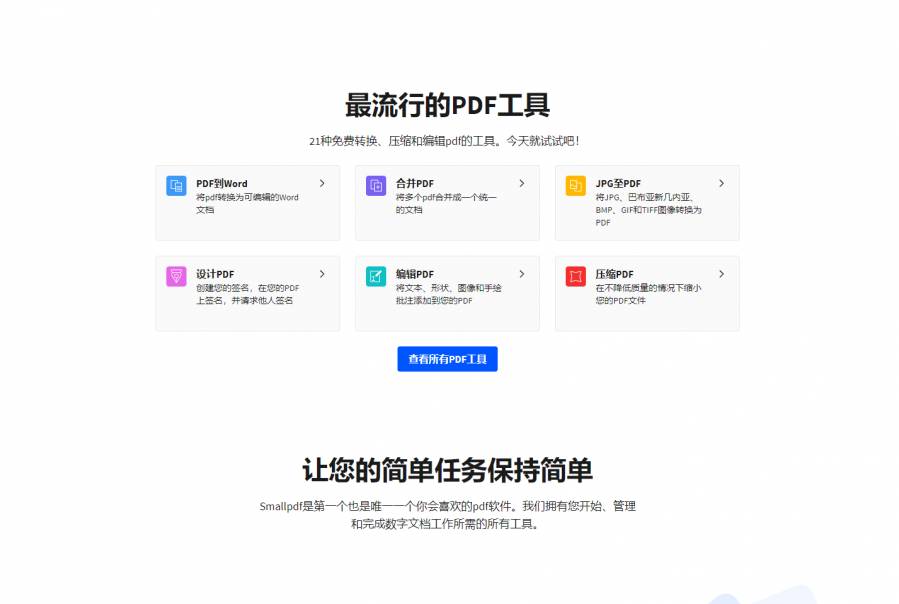Open the 编辑PDF card chevron
This screenshot has height=604, width=899.
point(522,274)
